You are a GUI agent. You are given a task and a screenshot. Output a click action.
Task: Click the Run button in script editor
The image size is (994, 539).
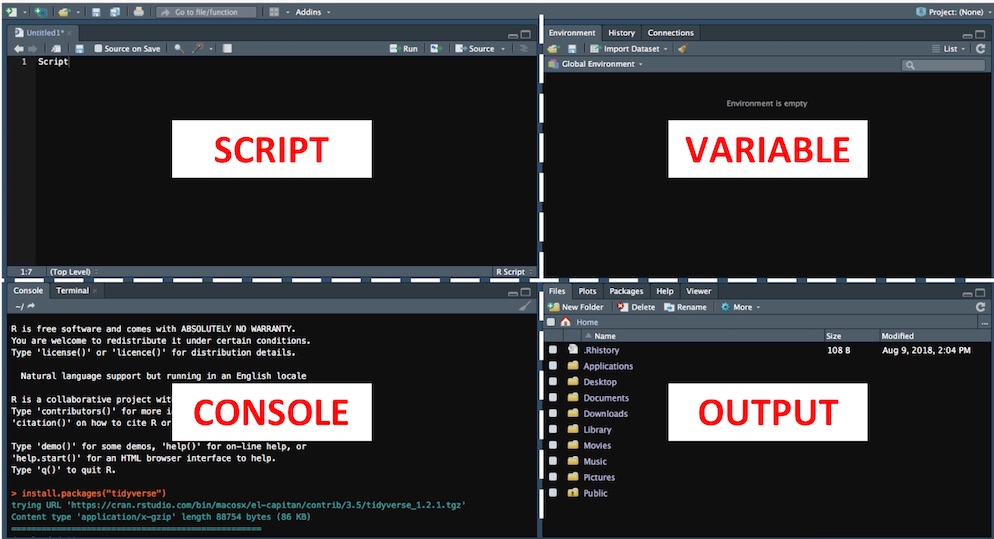click(404, 48)
